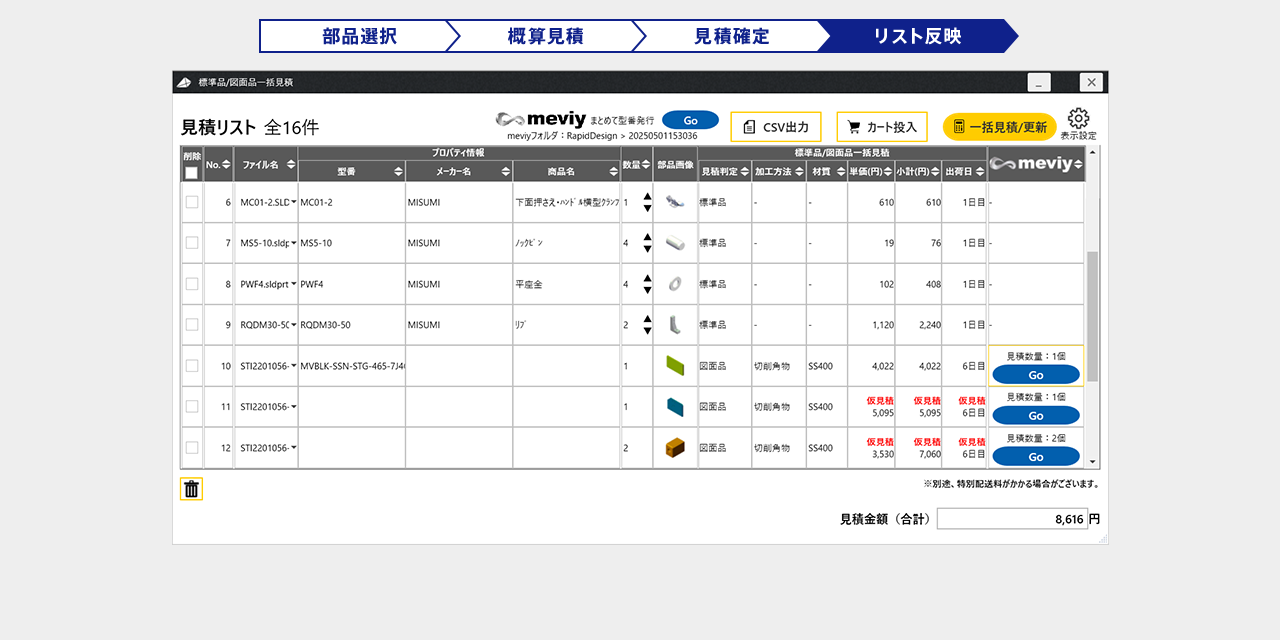
Task: Click the green part thumbnail in row 10
Action: 675,366
